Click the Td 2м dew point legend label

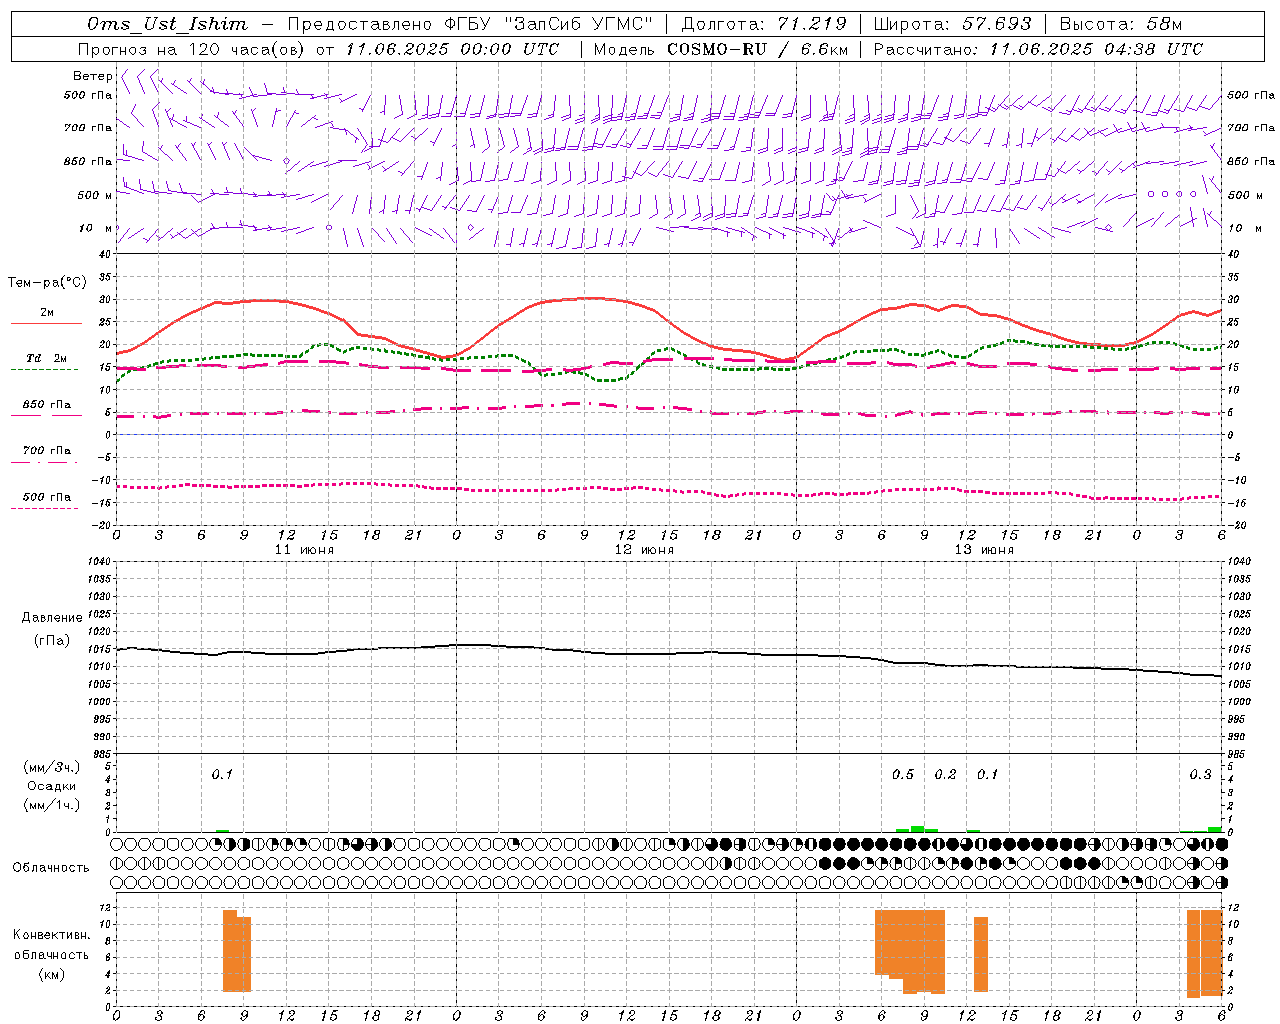coord(47,358)
